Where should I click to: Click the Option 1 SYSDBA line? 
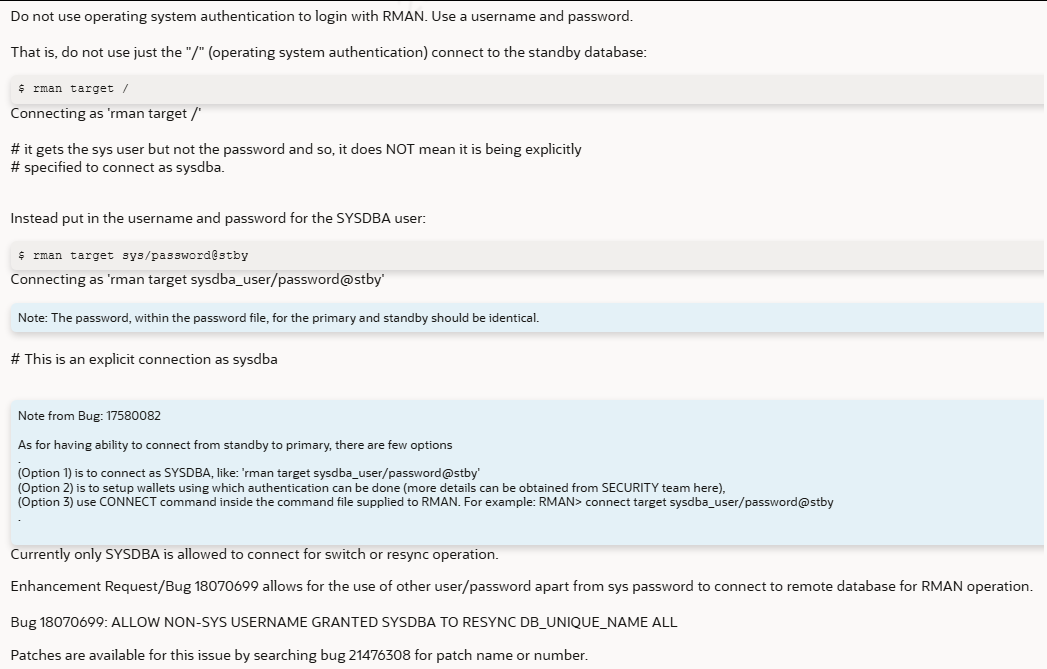tap(248, 473)
